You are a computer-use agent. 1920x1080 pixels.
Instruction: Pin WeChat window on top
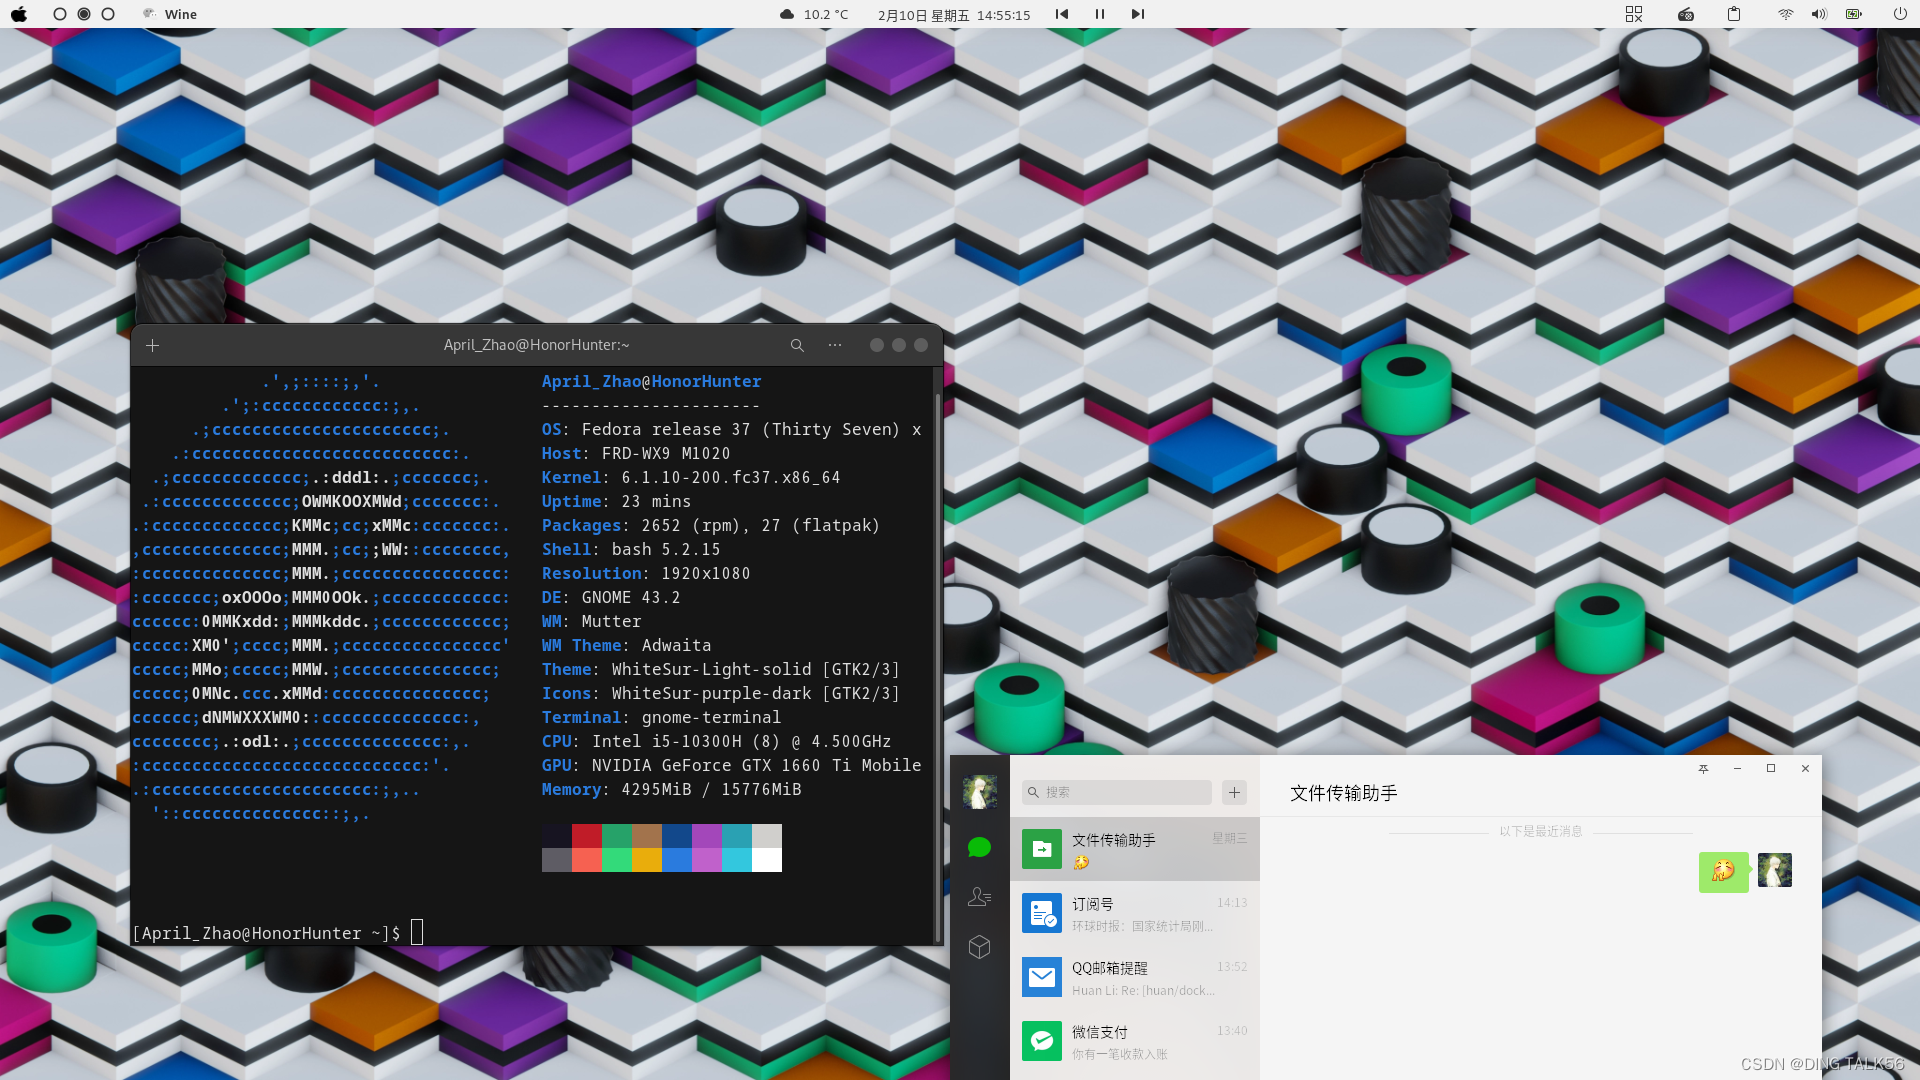(1703, 768)
